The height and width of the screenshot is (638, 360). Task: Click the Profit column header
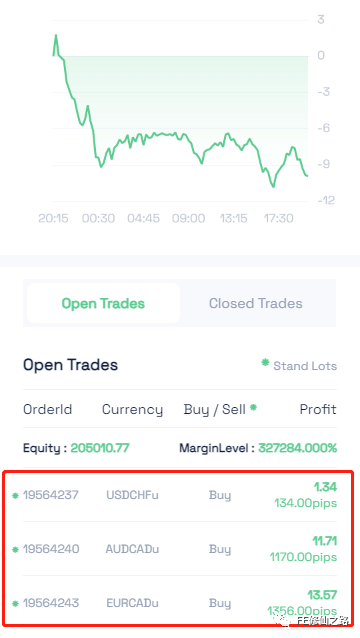[x=318, y=409]
